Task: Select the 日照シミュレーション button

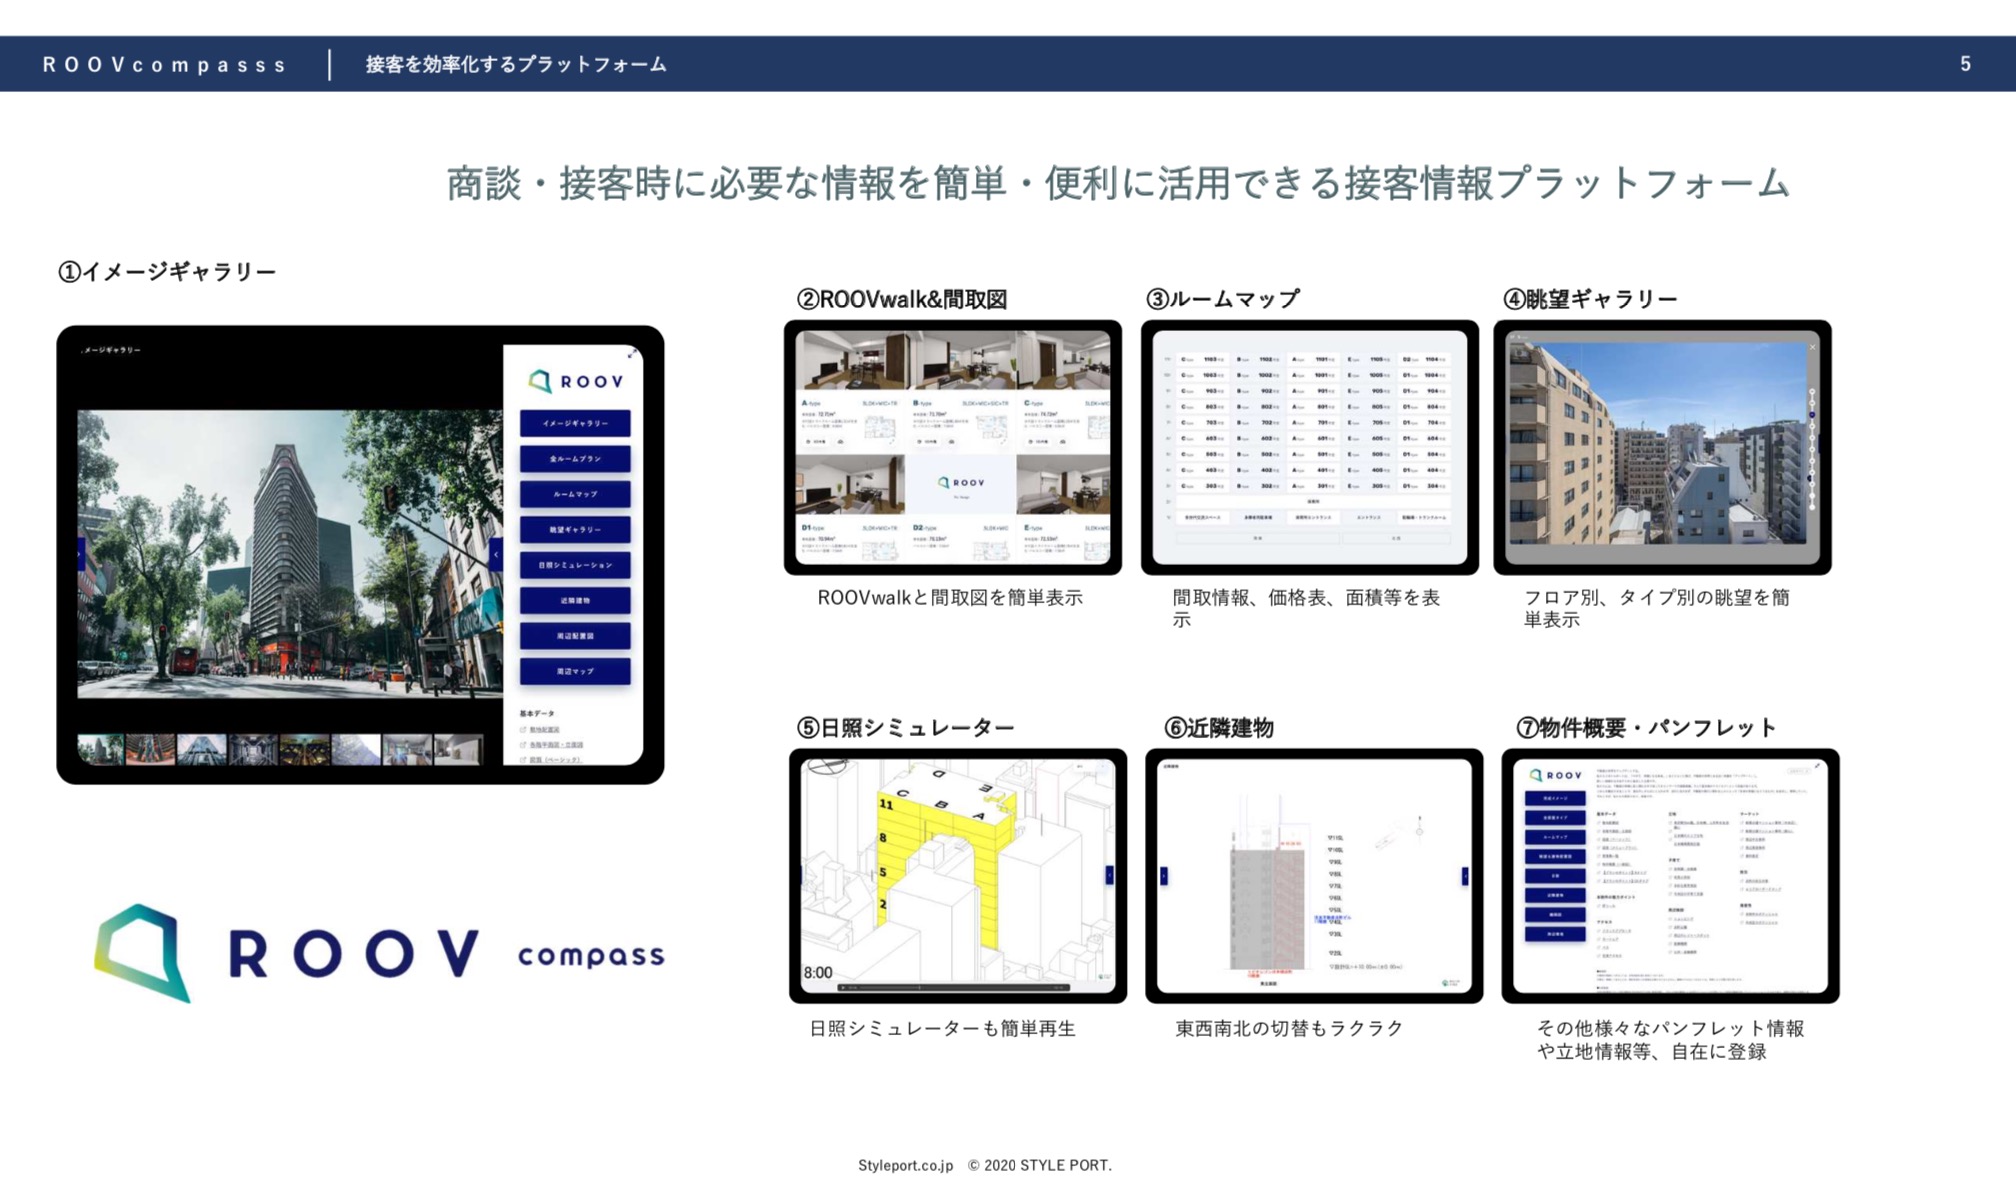Action: 575,565
